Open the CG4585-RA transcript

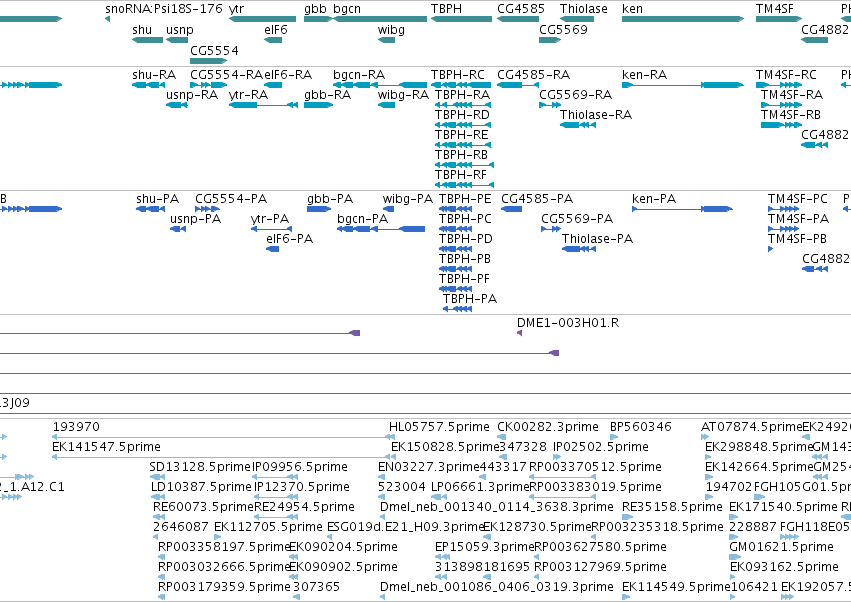pyautogui.click(x=518, y=85)
